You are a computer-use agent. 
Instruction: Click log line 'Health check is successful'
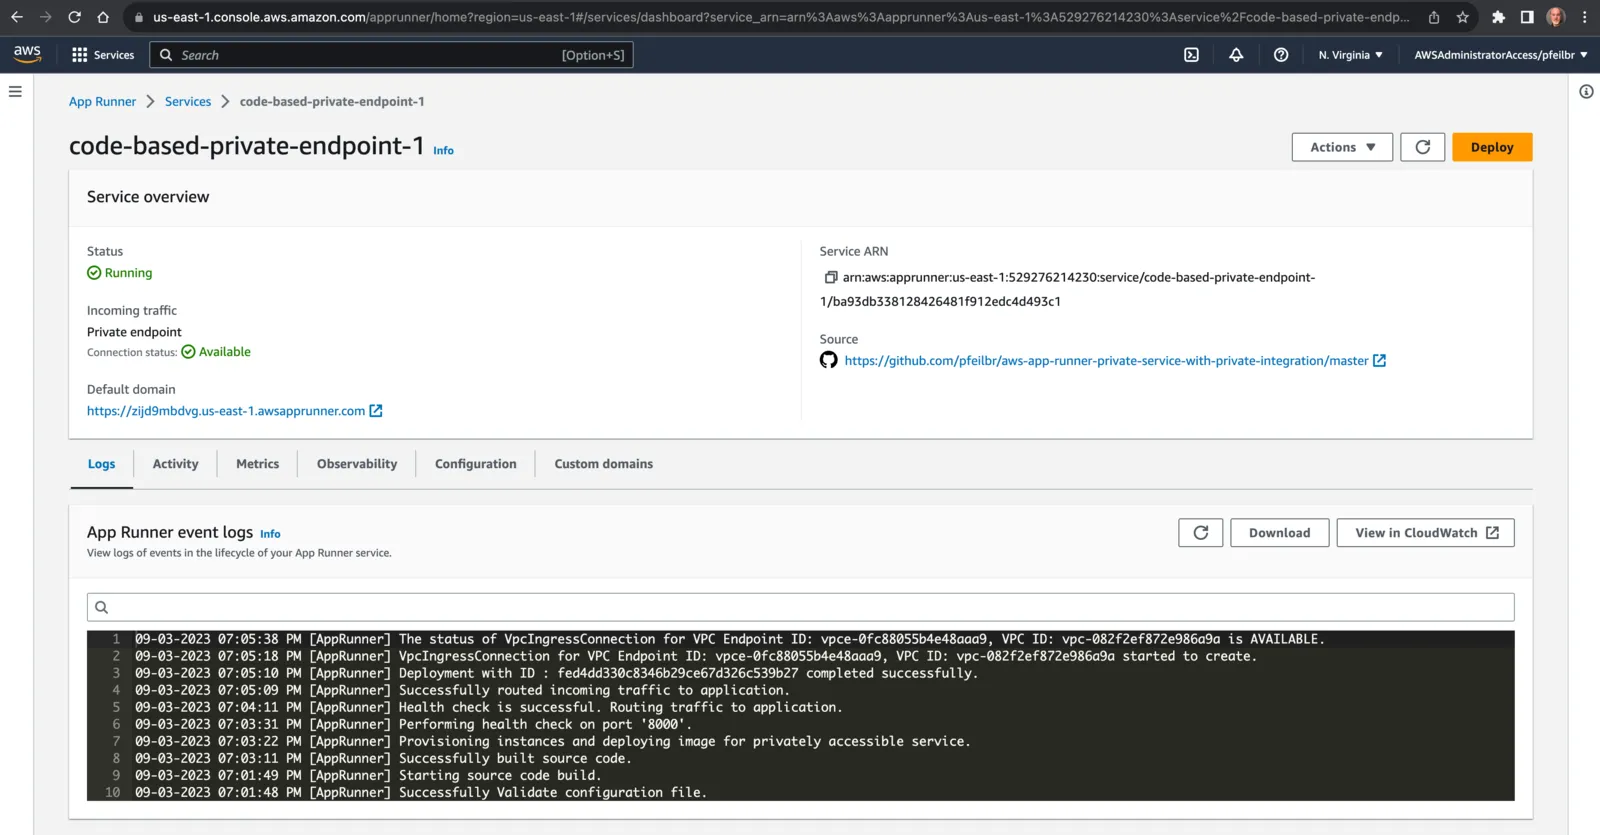489,707
